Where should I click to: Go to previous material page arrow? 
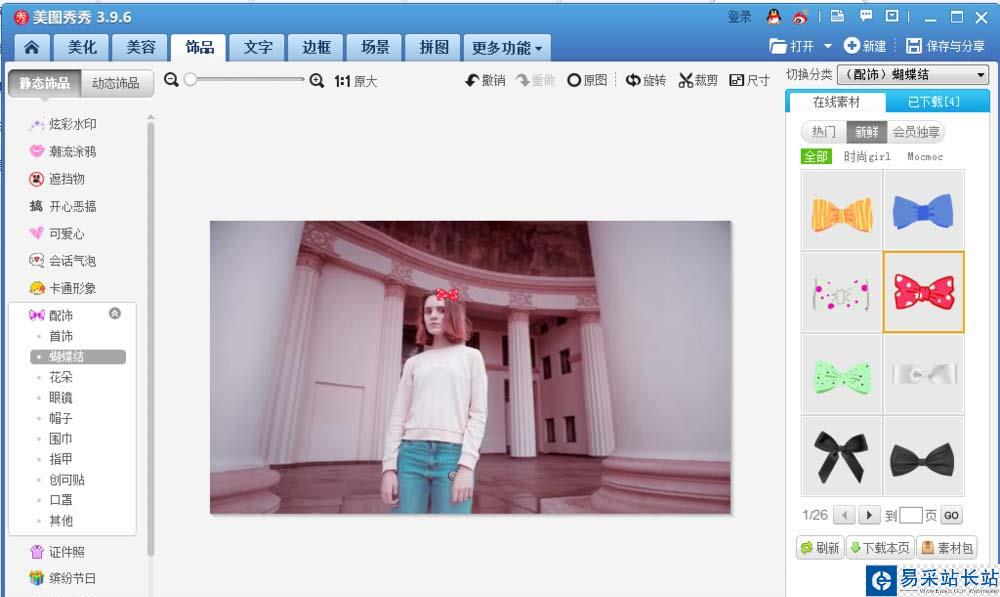[x=844, y=515]
